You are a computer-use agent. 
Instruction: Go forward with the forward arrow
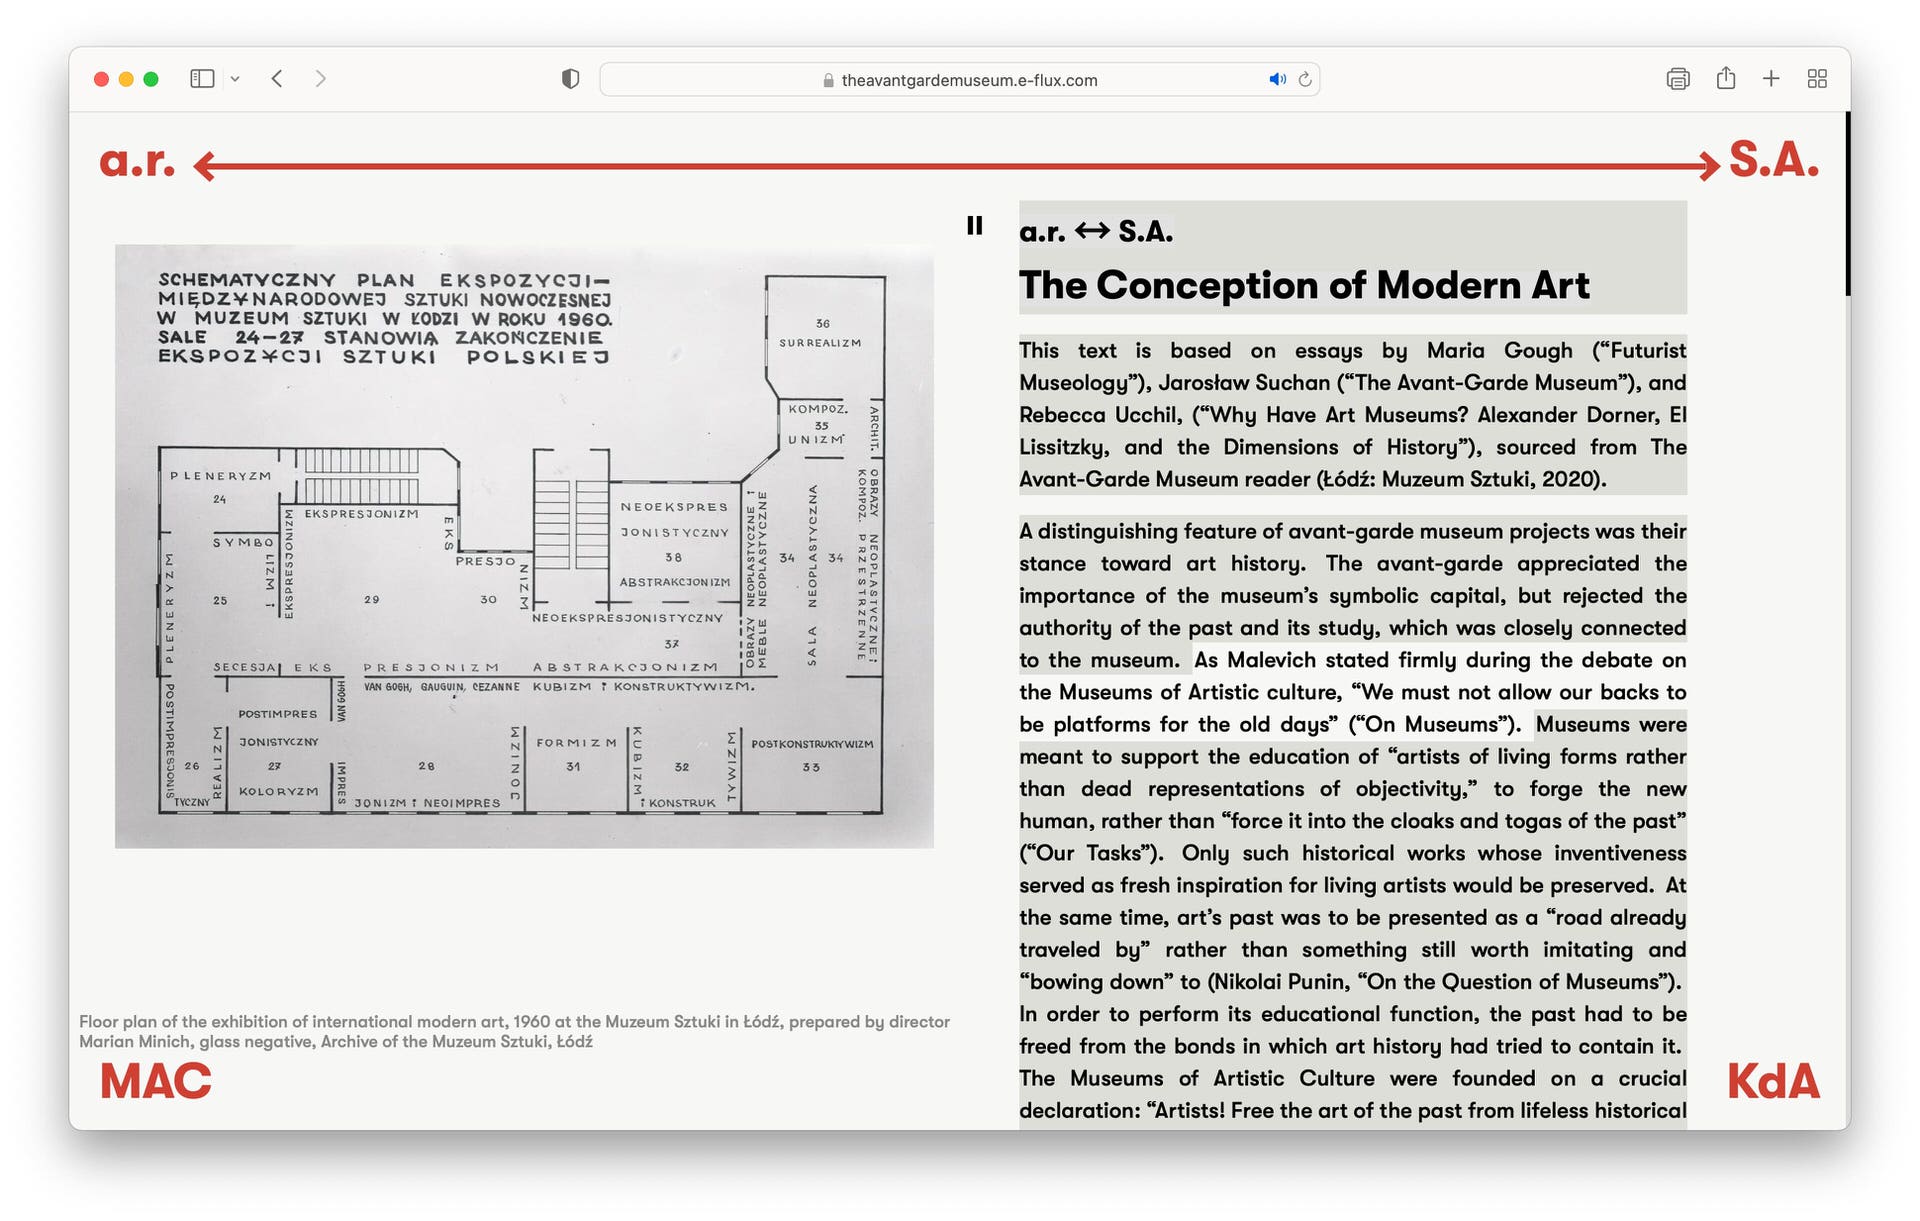tap(320, 79)
